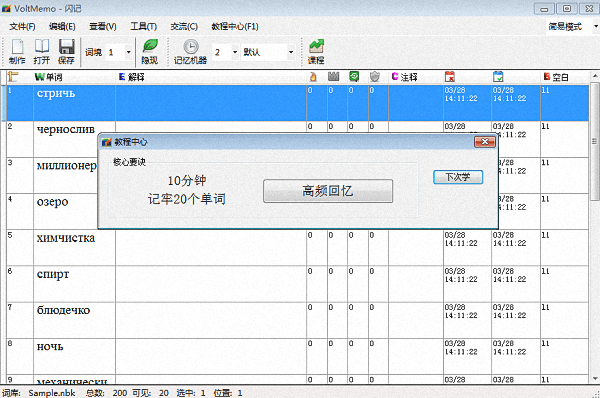
Task: Minimize the VoltMemo window
Action: pyautogui.click(x=544, y=8)
